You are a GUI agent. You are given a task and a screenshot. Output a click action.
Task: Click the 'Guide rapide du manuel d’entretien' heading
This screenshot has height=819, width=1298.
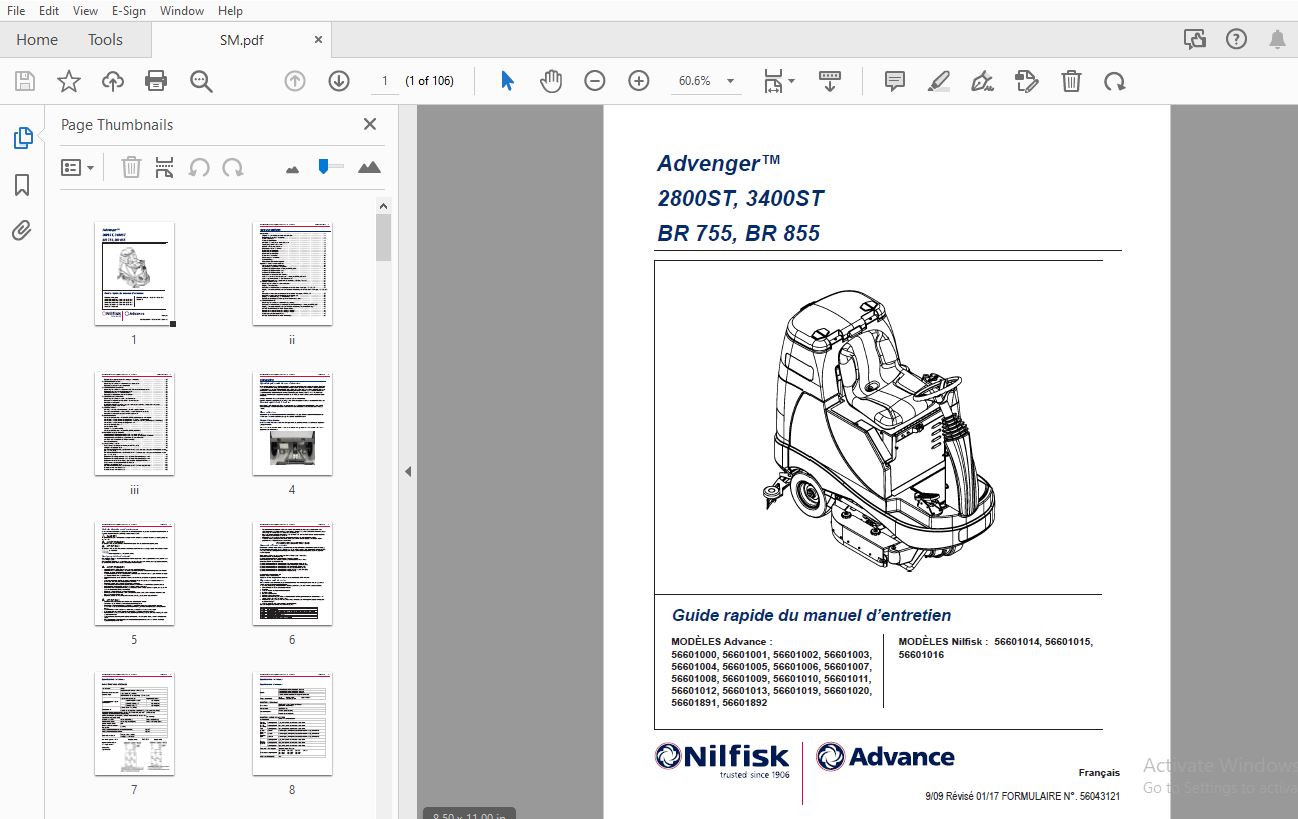click(x=811, y=615)
